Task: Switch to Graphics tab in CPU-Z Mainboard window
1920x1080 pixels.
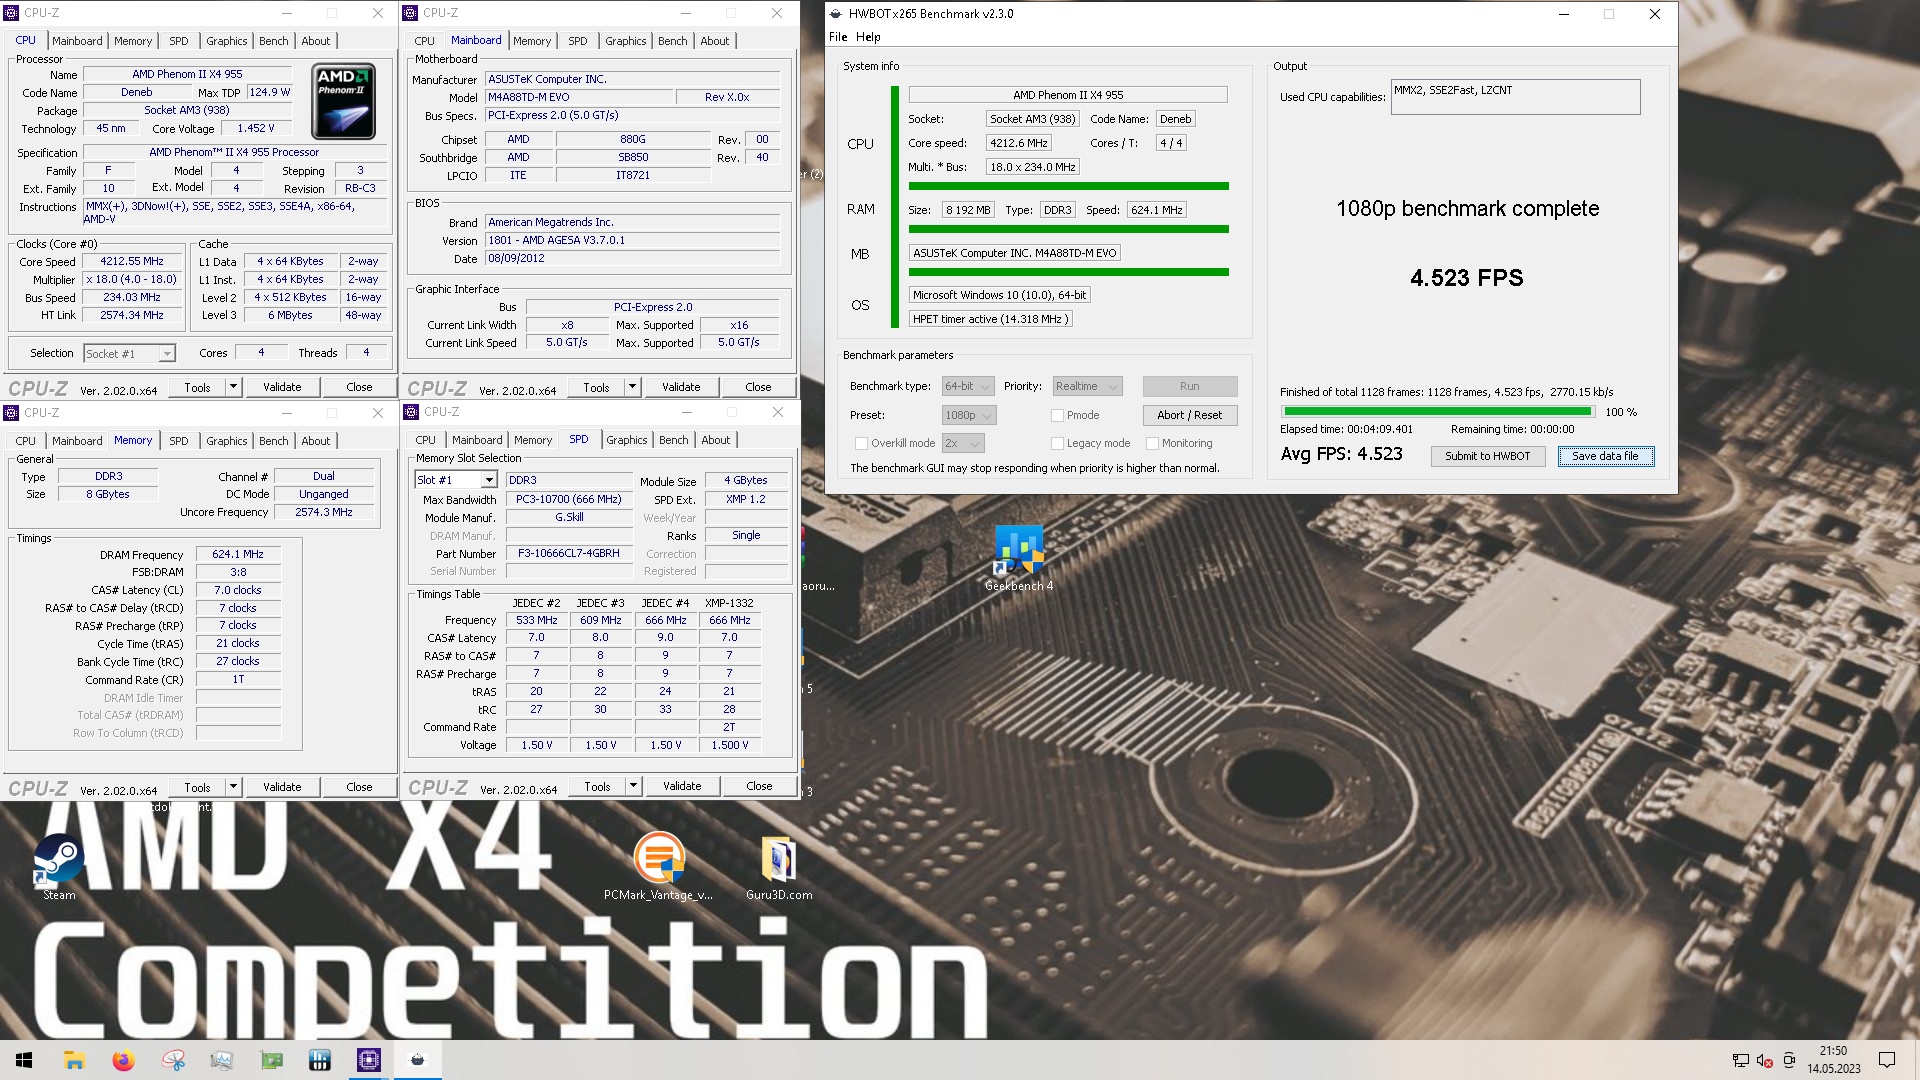Action: pos(625,41)
